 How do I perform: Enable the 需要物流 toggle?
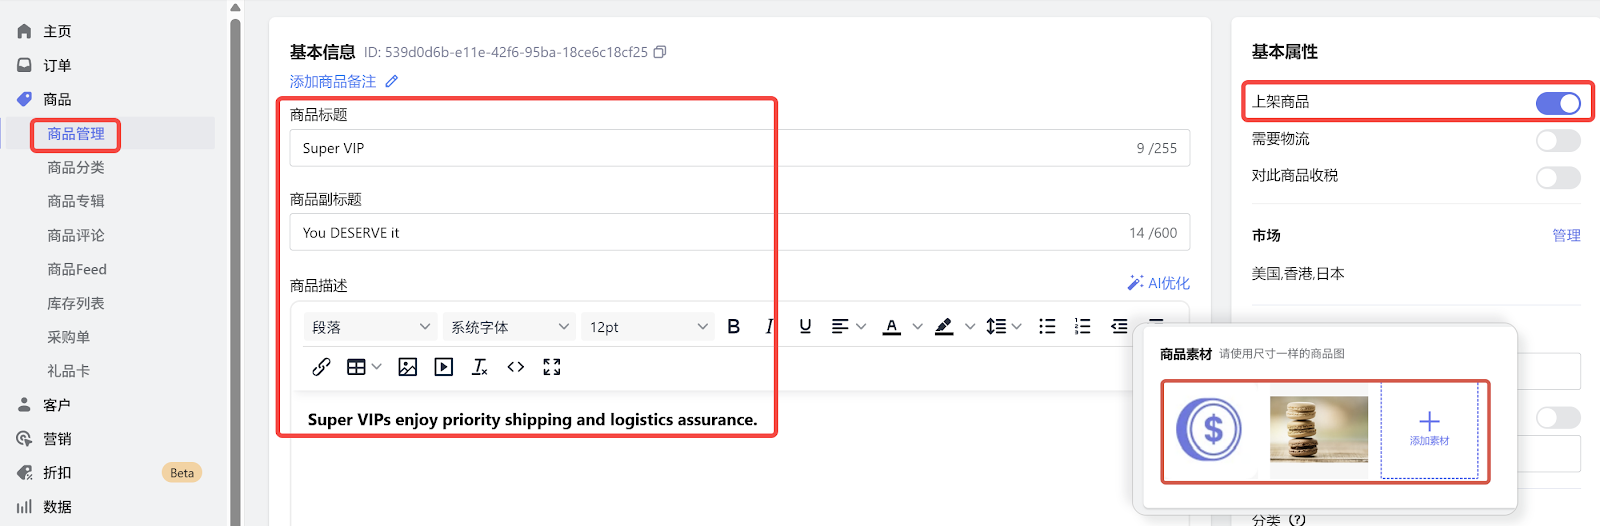tap(1558, 140)
